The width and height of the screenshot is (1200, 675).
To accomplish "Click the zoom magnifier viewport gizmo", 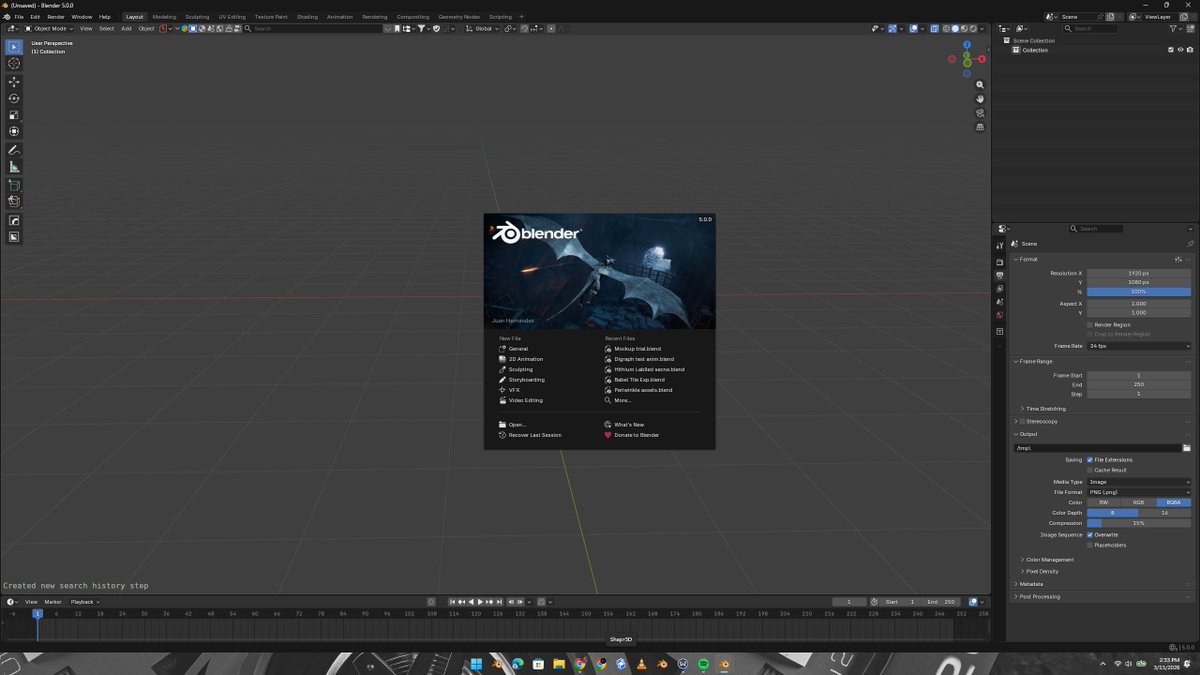I will (x=980, y=85).
